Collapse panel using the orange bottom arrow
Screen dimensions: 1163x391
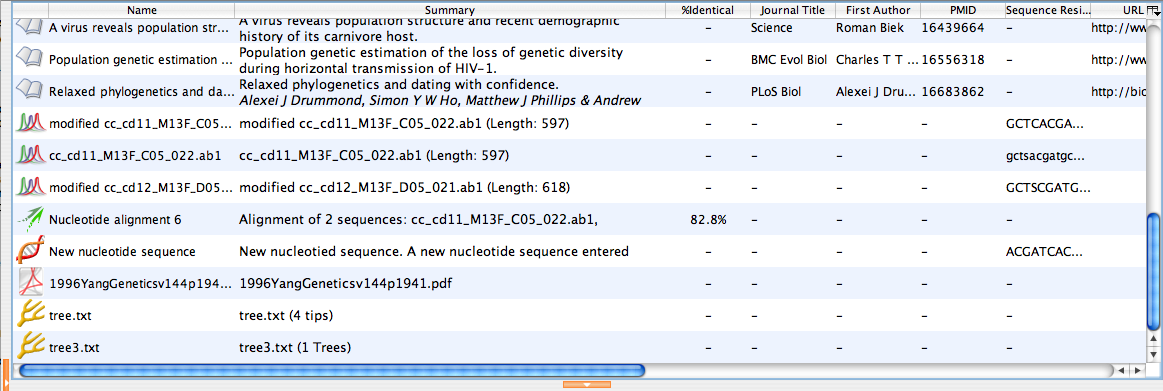pos(587,384)
